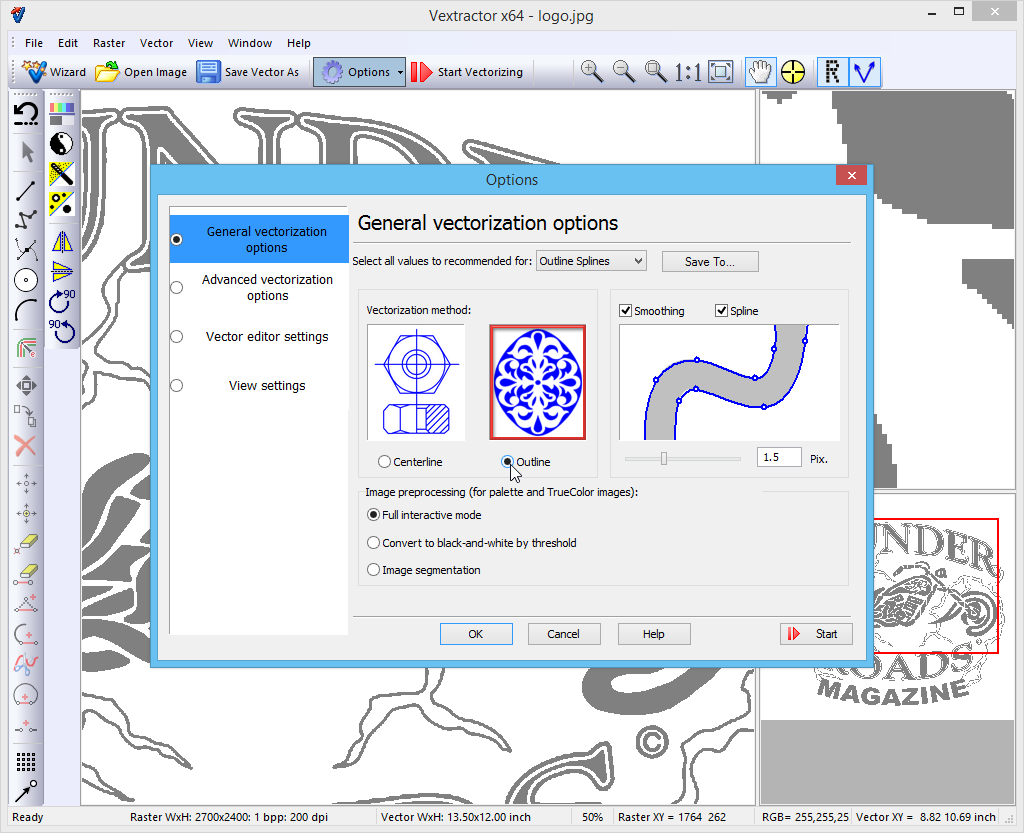
Task: Click the Wizard toolbar icon
Action: tap(36, 72)
